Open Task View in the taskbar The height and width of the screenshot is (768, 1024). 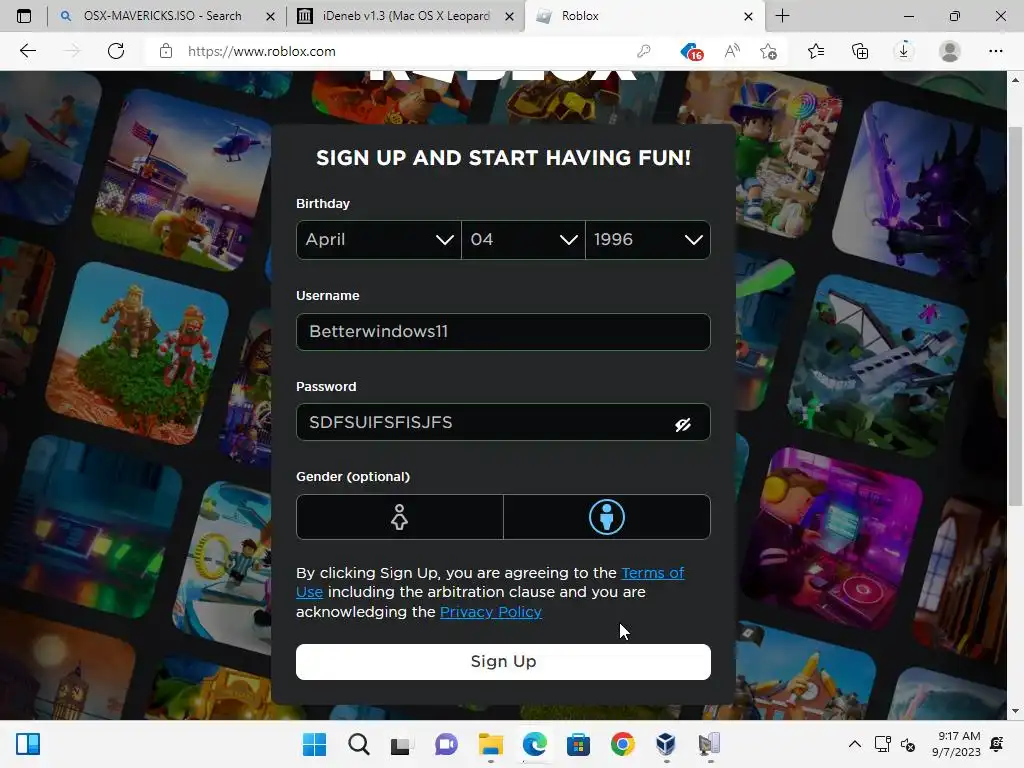400,744
